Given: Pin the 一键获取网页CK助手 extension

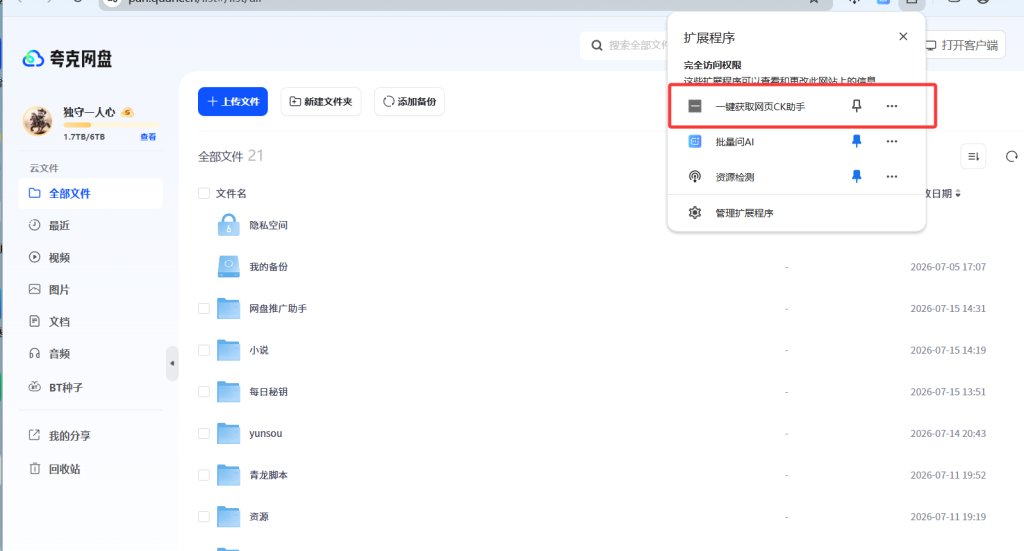Looking at the screenshot, I should click(856, 106).
